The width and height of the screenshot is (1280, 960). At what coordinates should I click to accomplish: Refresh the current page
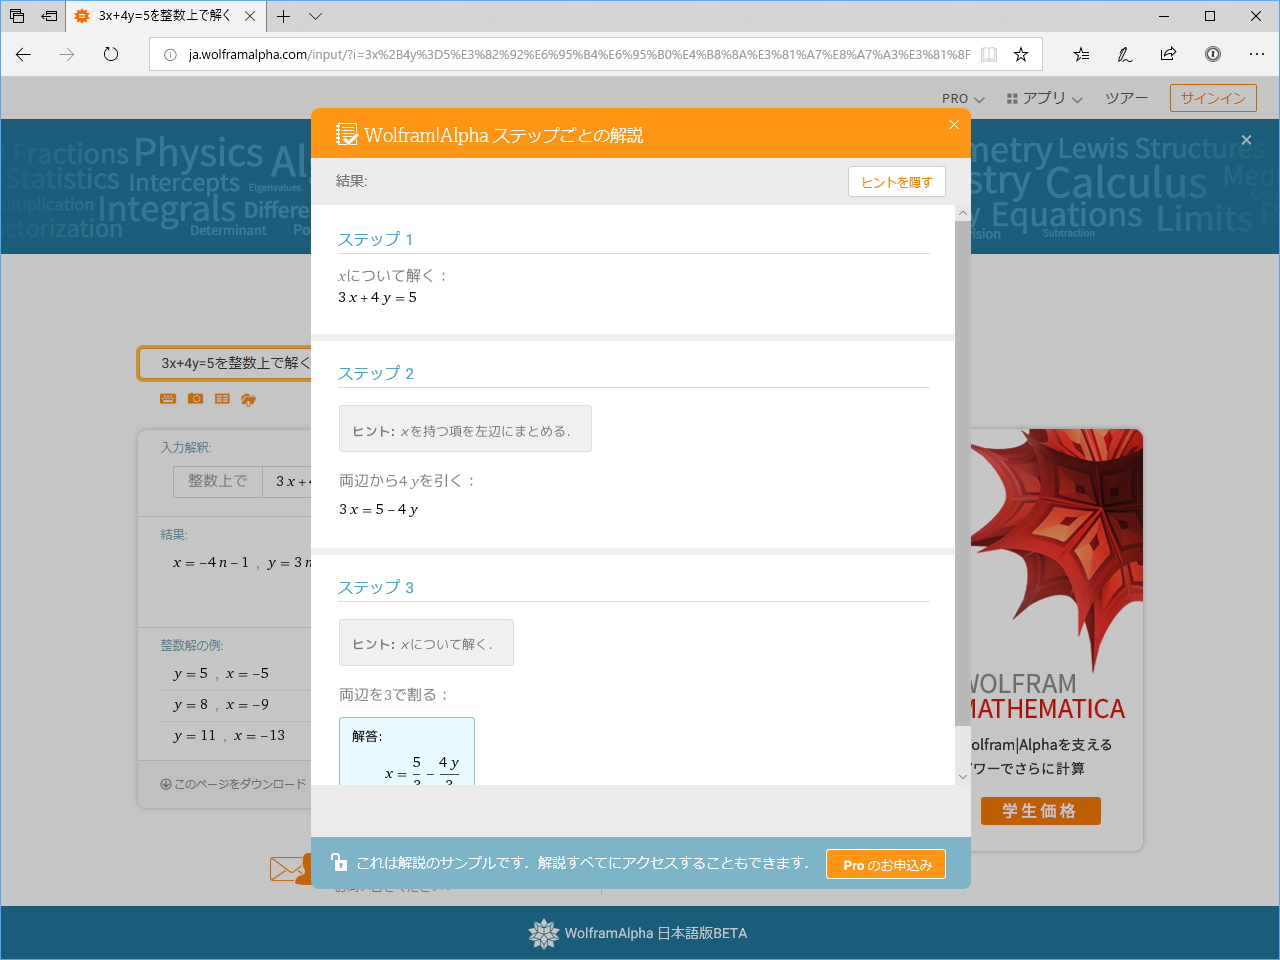[111, 54]
